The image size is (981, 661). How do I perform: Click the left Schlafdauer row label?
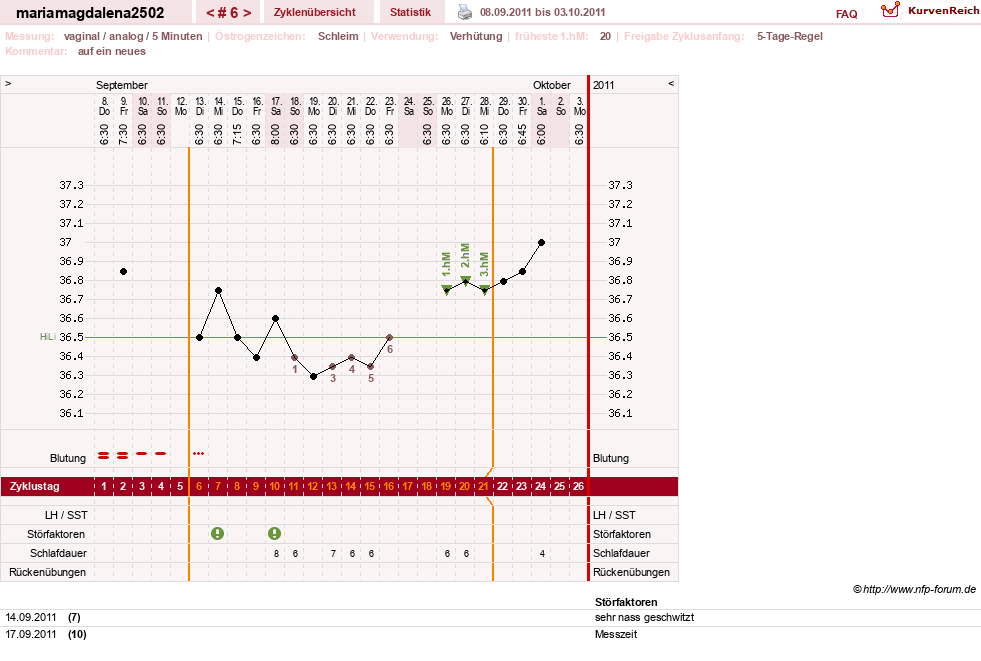coord(58,553)
